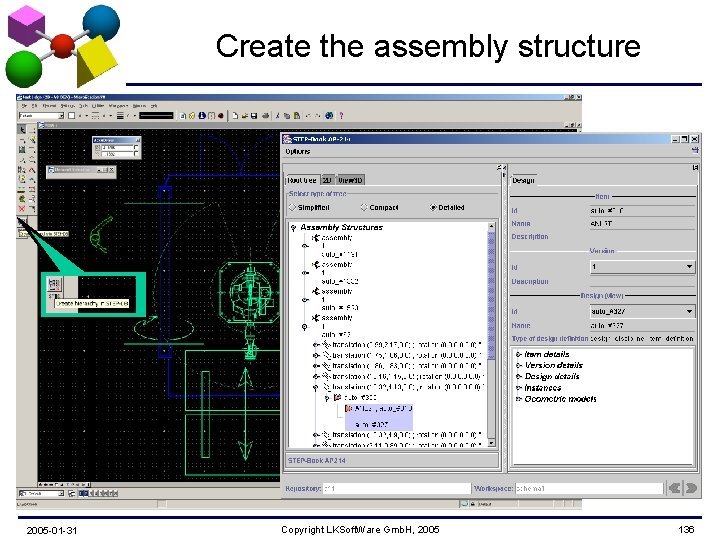Click the white color swatch square in toolbar
This screenshot has width=720, height=540.
(71, 116)
